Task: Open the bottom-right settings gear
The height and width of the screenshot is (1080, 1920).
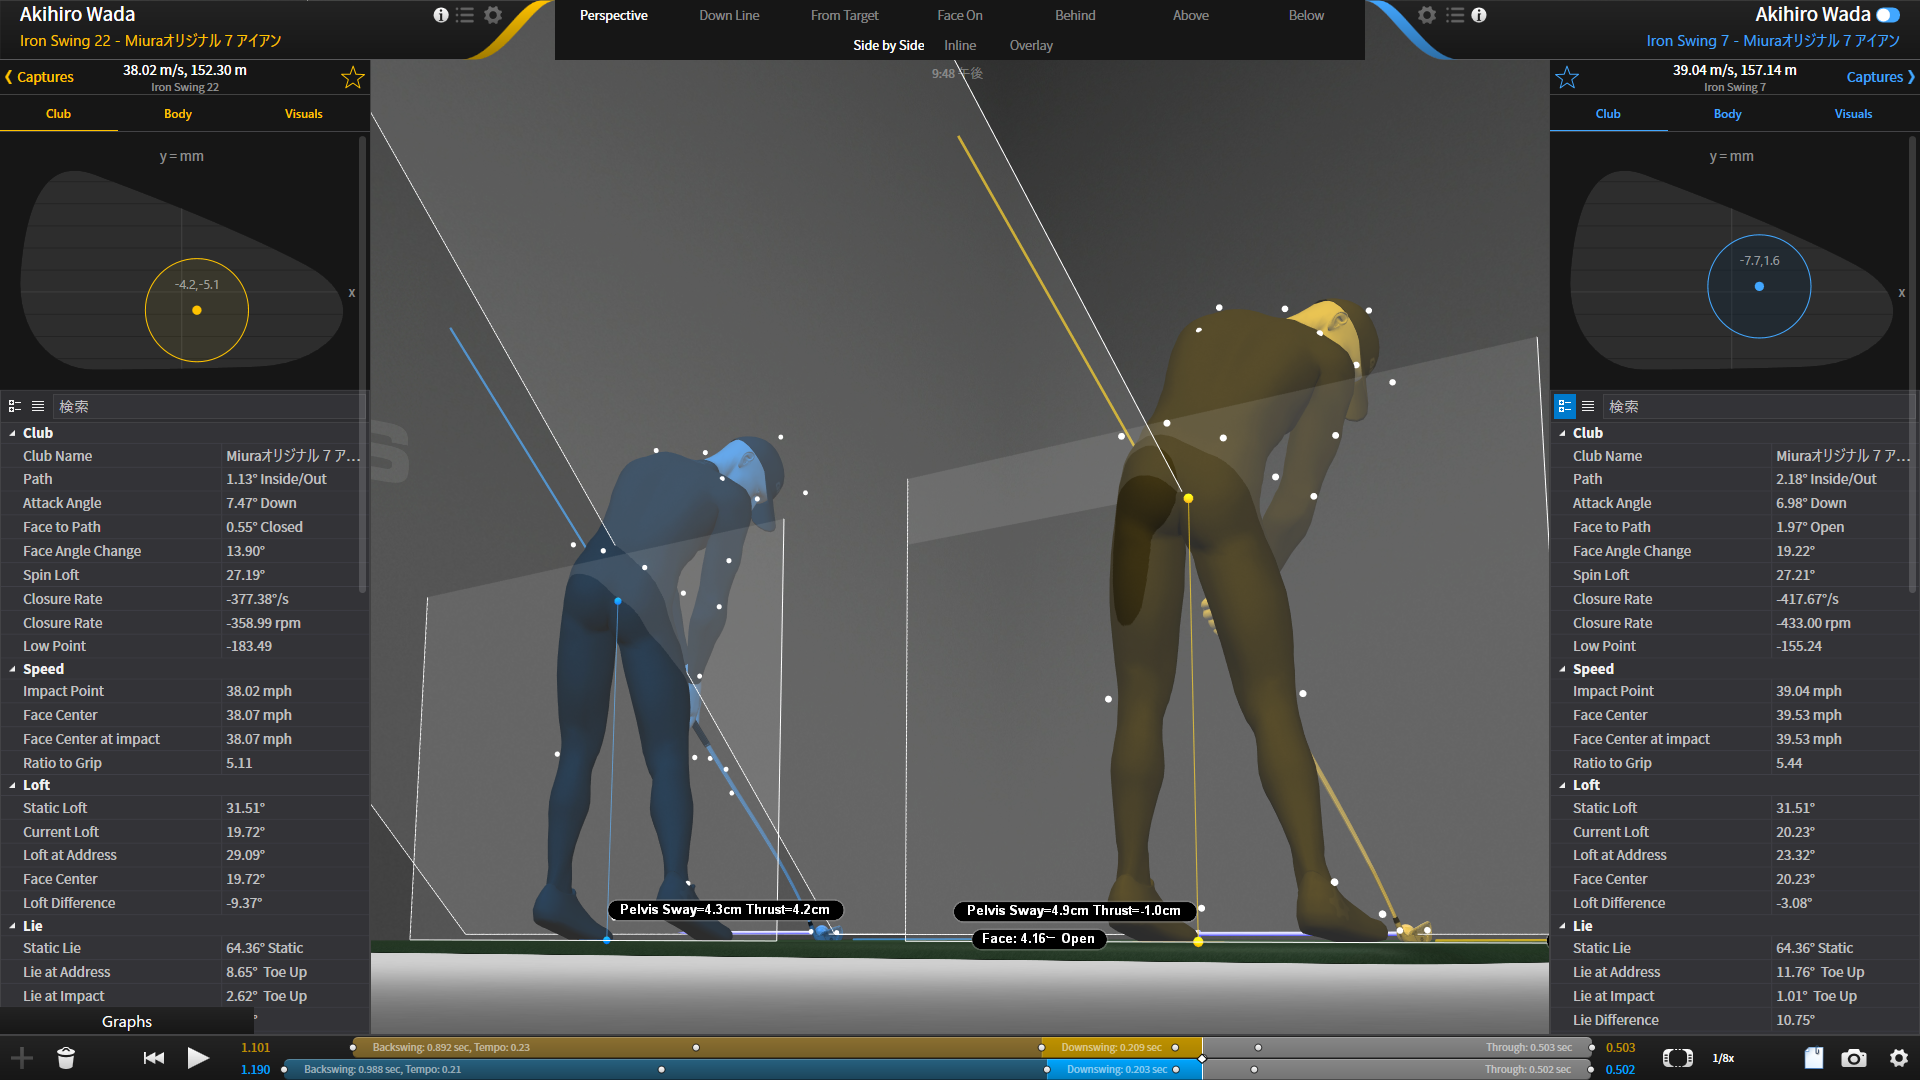Action: click(x=1899, y=1058)
